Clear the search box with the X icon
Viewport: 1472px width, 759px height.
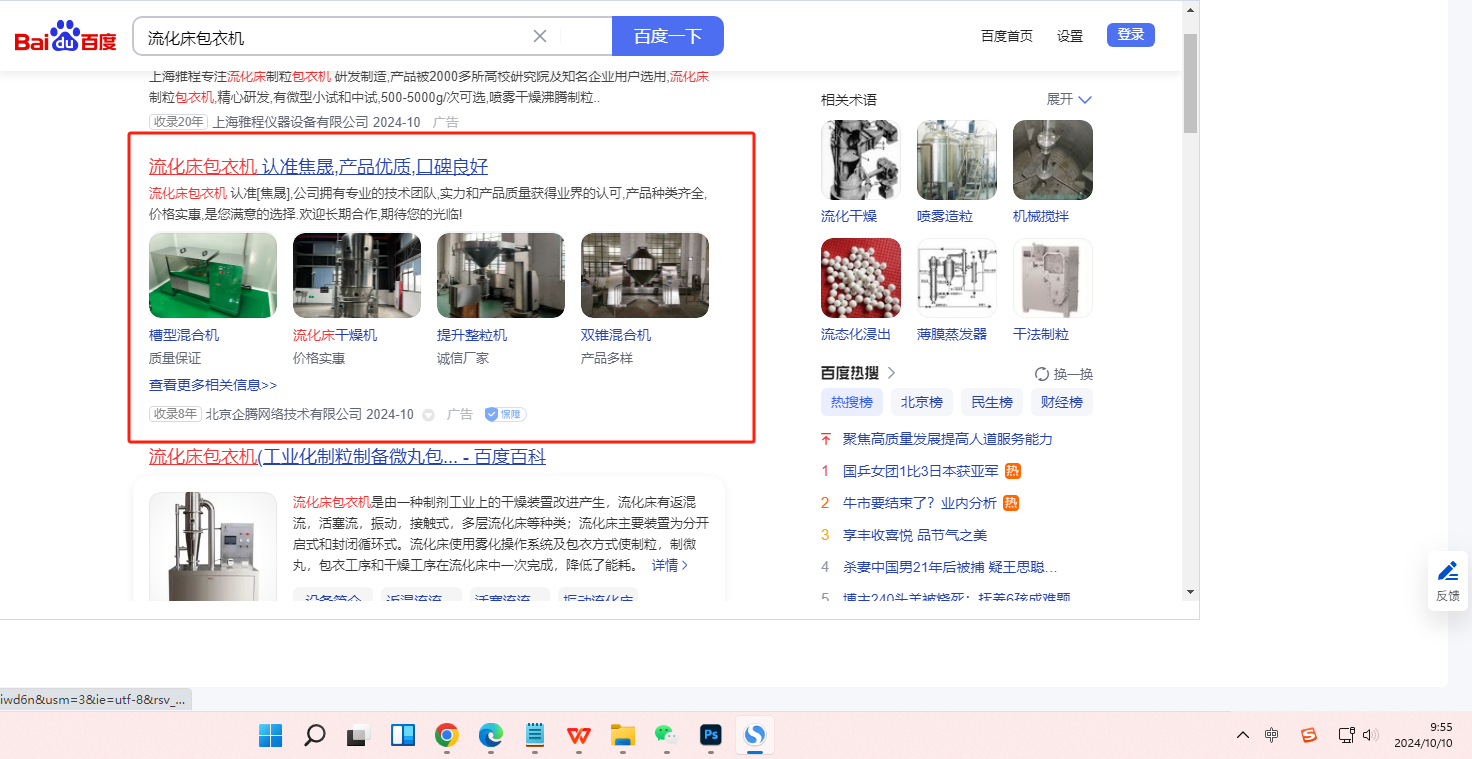coord(540,36)
